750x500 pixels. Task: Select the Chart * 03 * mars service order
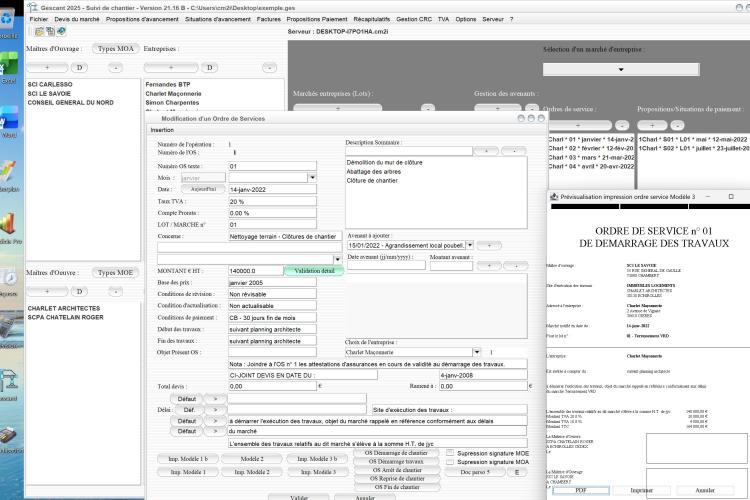(x=591, y=157)
